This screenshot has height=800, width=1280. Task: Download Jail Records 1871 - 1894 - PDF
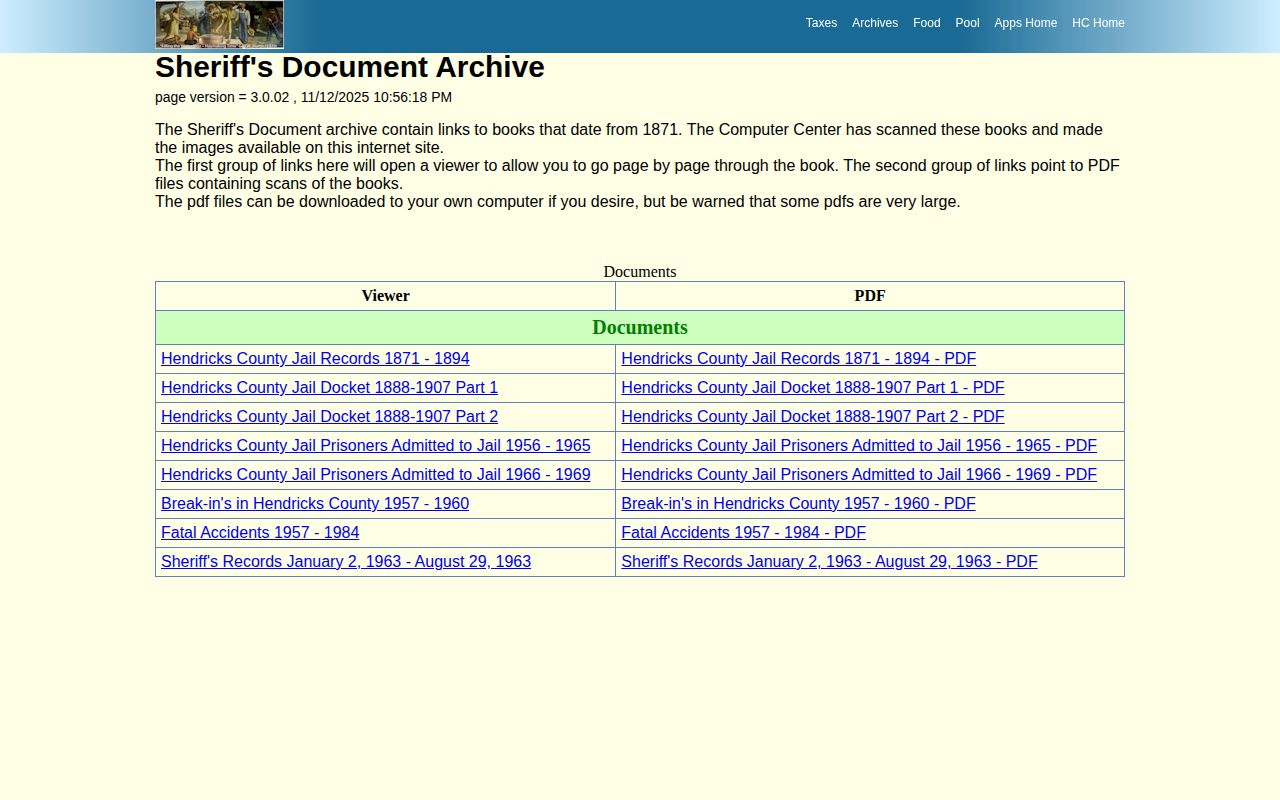point(798,358)
